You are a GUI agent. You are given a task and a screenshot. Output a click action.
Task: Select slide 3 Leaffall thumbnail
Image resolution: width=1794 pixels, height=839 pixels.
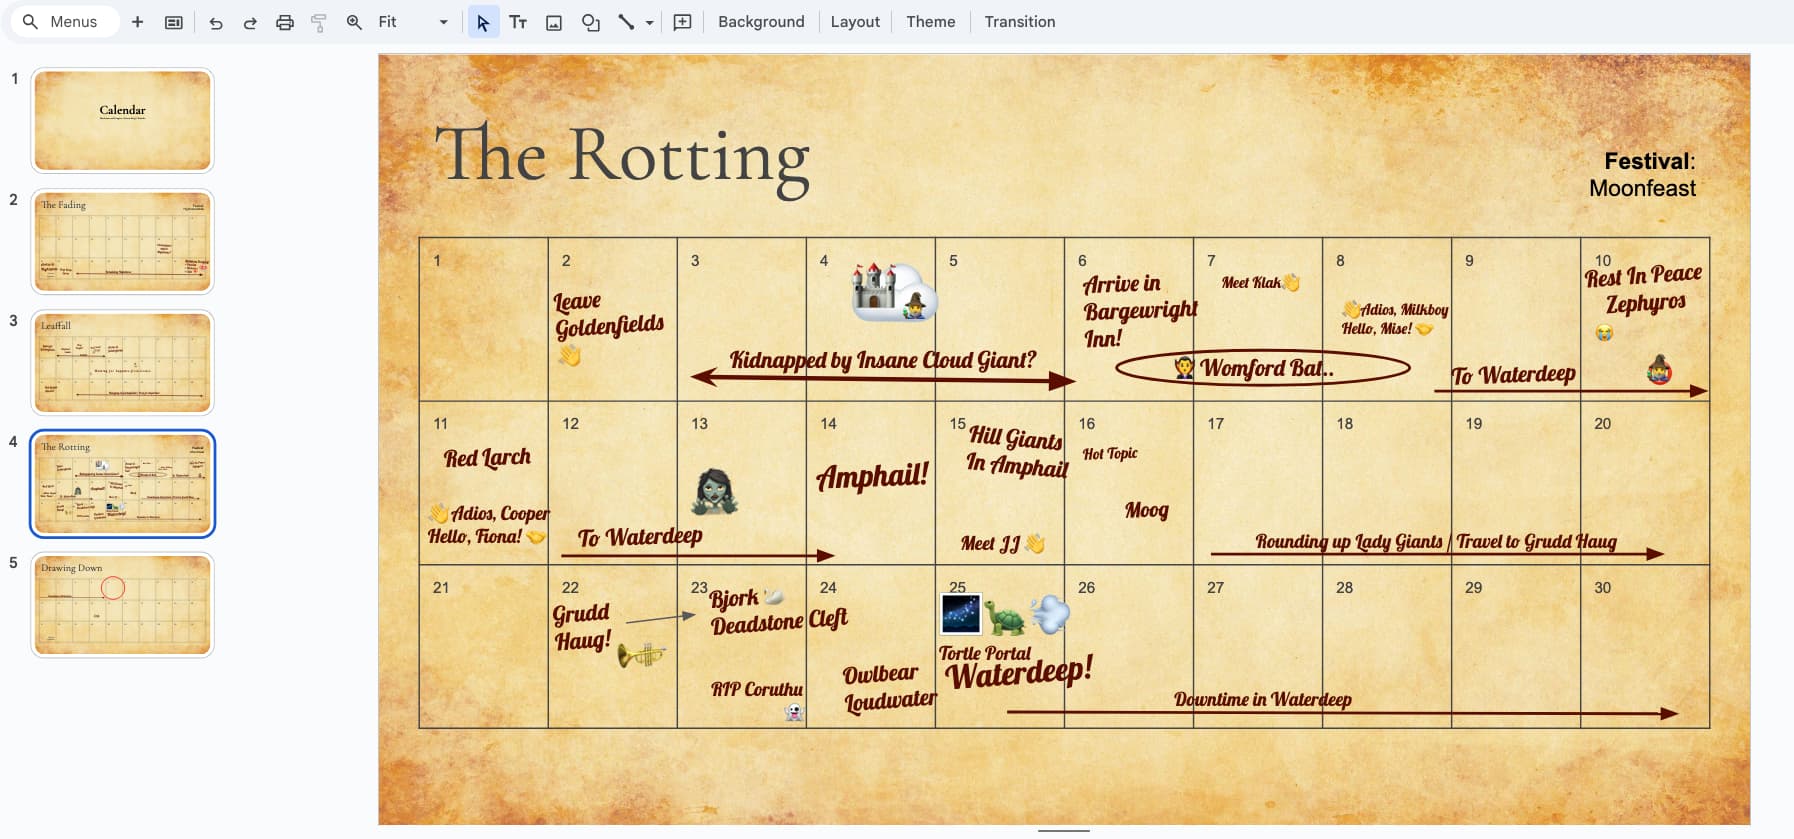(122, 362)
